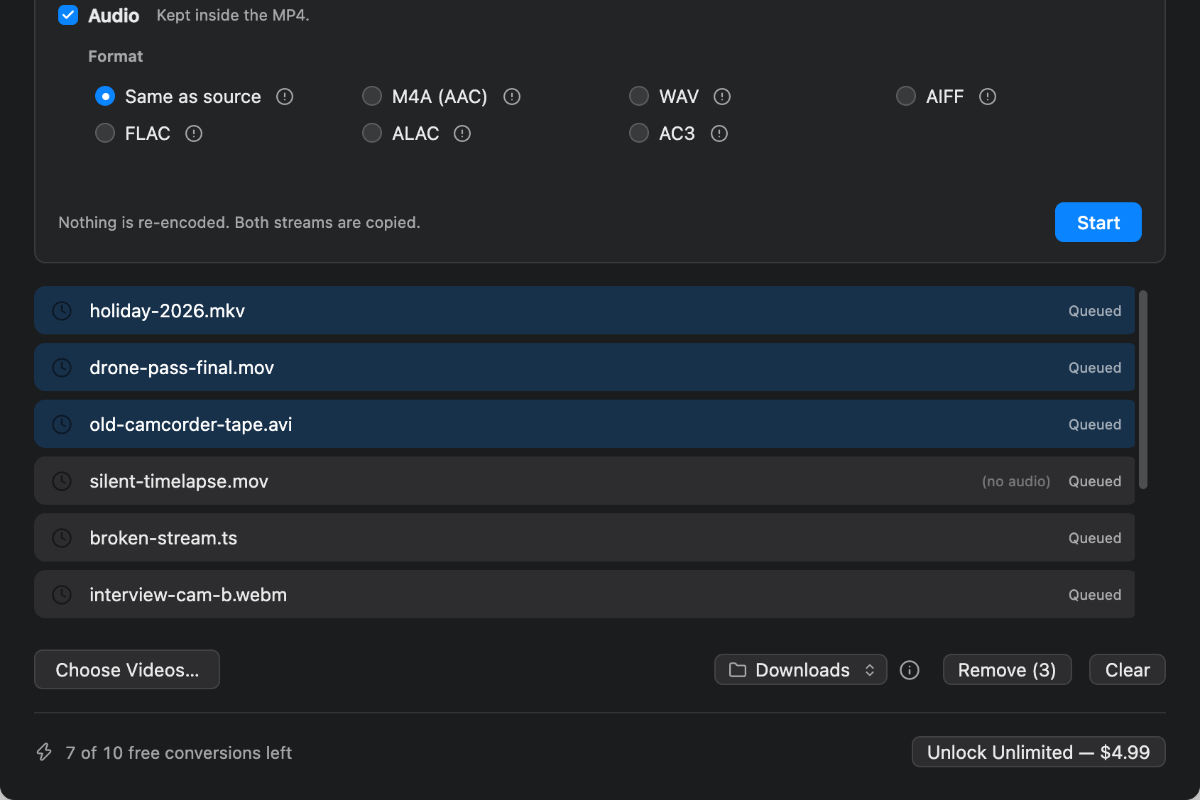This screenshot has height=800, width=1200.
Task: Click the clock icon for broken-stream.ts
Action: (62, 538)
